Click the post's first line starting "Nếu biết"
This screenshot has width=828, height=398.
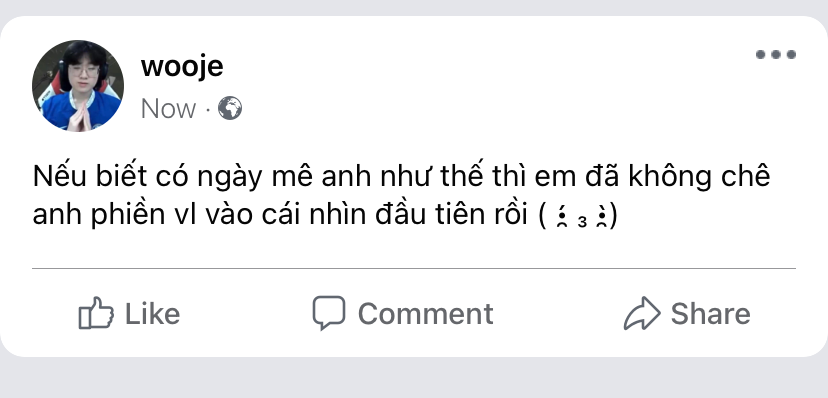[401, 176]
